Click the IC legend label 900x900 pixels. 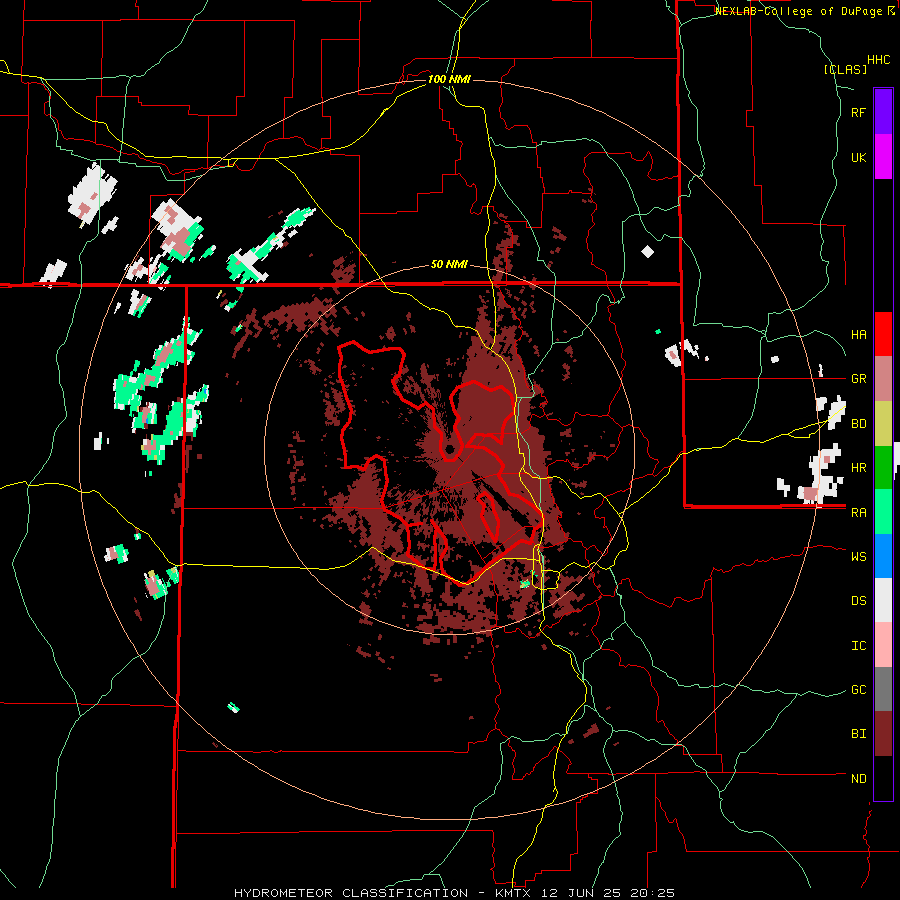858,646
